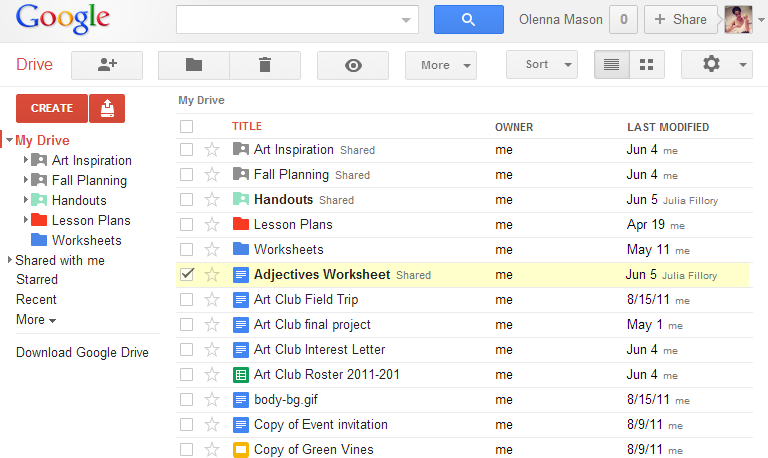The width and height of the screenshot is (768, 458).
Task: Switch to list view
Action: coord(612,65)
